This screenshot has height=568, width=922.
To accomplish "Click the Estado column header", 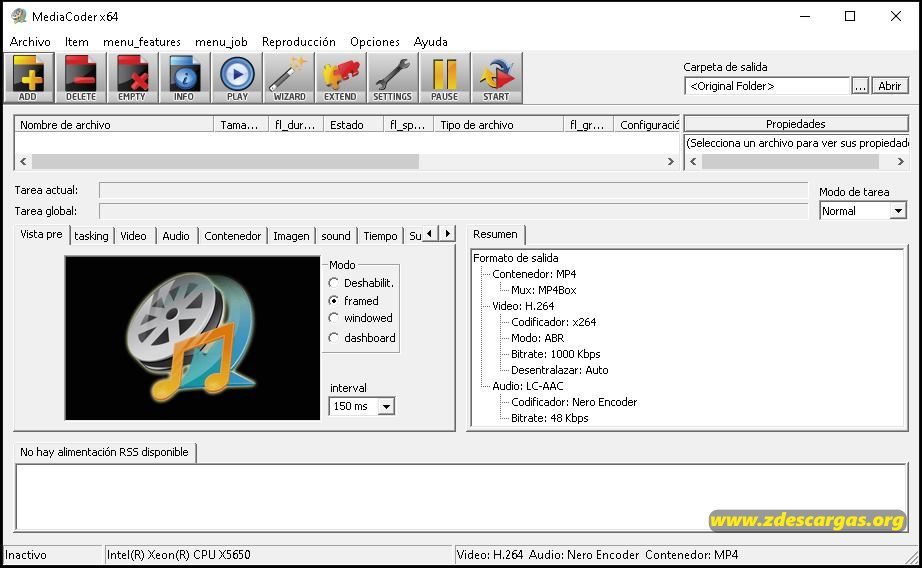I will coord(353,125).
